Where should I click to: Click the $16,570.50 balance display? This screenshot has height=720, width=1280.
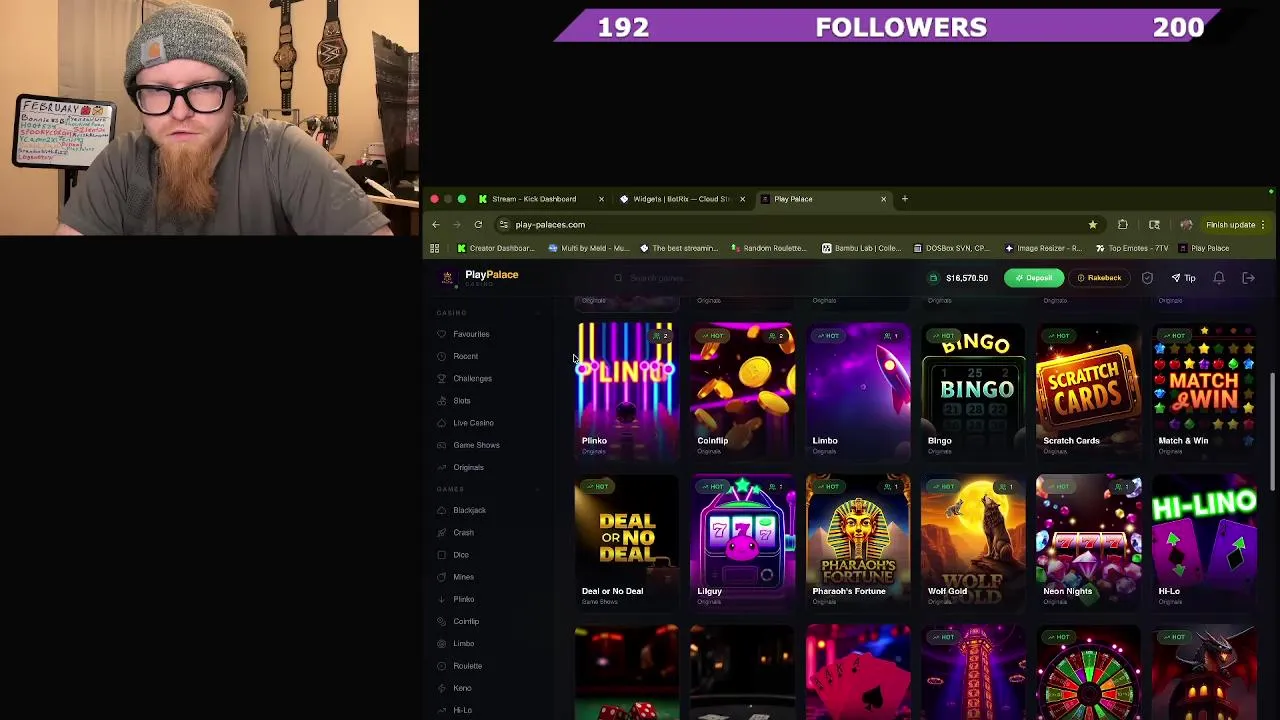[x=966, y=278]
